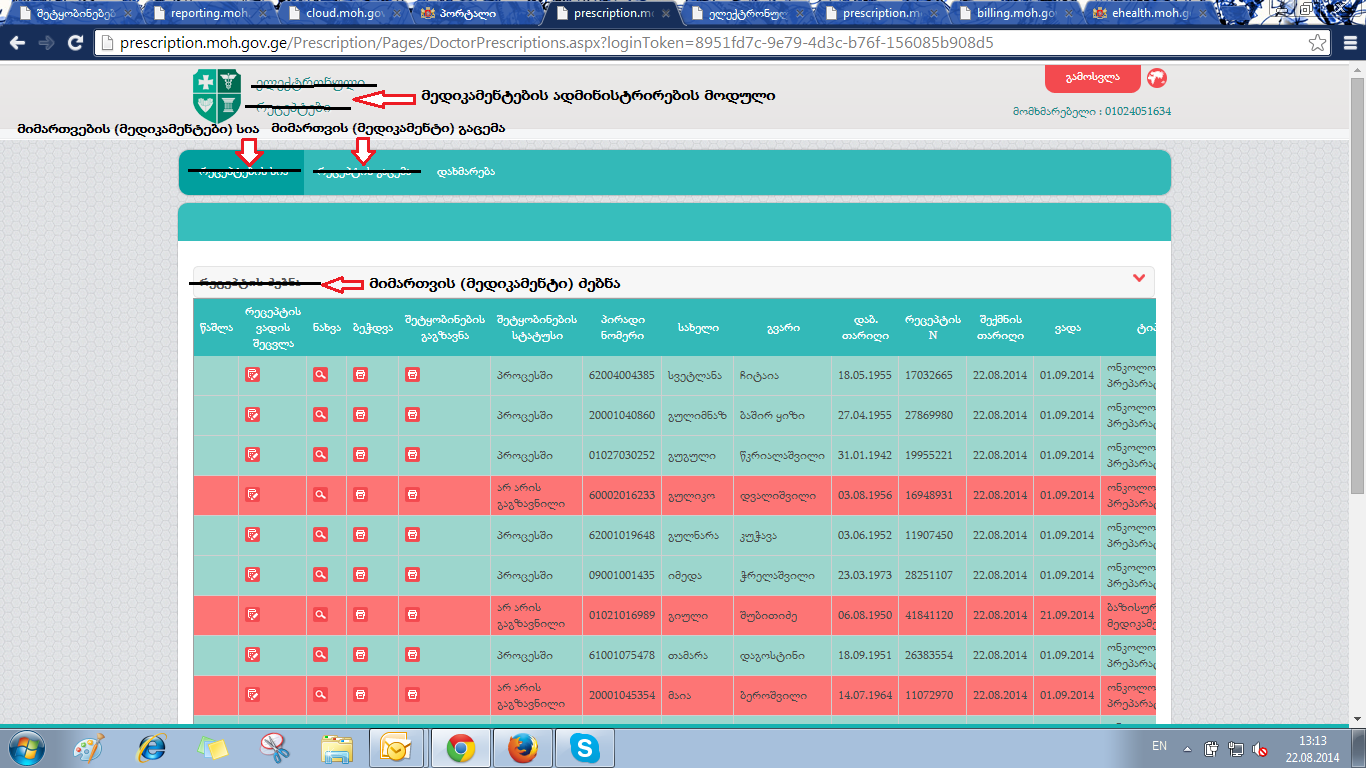The width and height of the screenshot is (1366, 768).
Task: Bookmark page with star icon
Action: [1318, 43]
